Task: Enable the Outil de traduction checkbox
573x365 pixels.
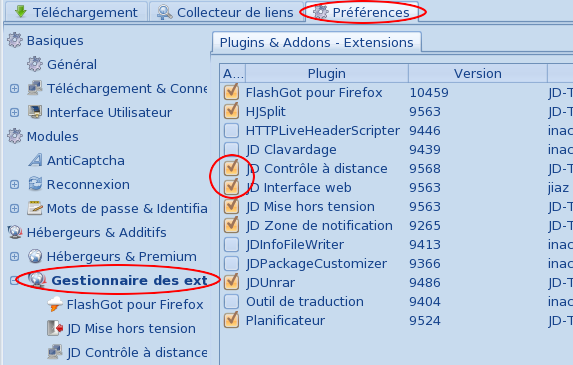Action: tap(231, 301)
